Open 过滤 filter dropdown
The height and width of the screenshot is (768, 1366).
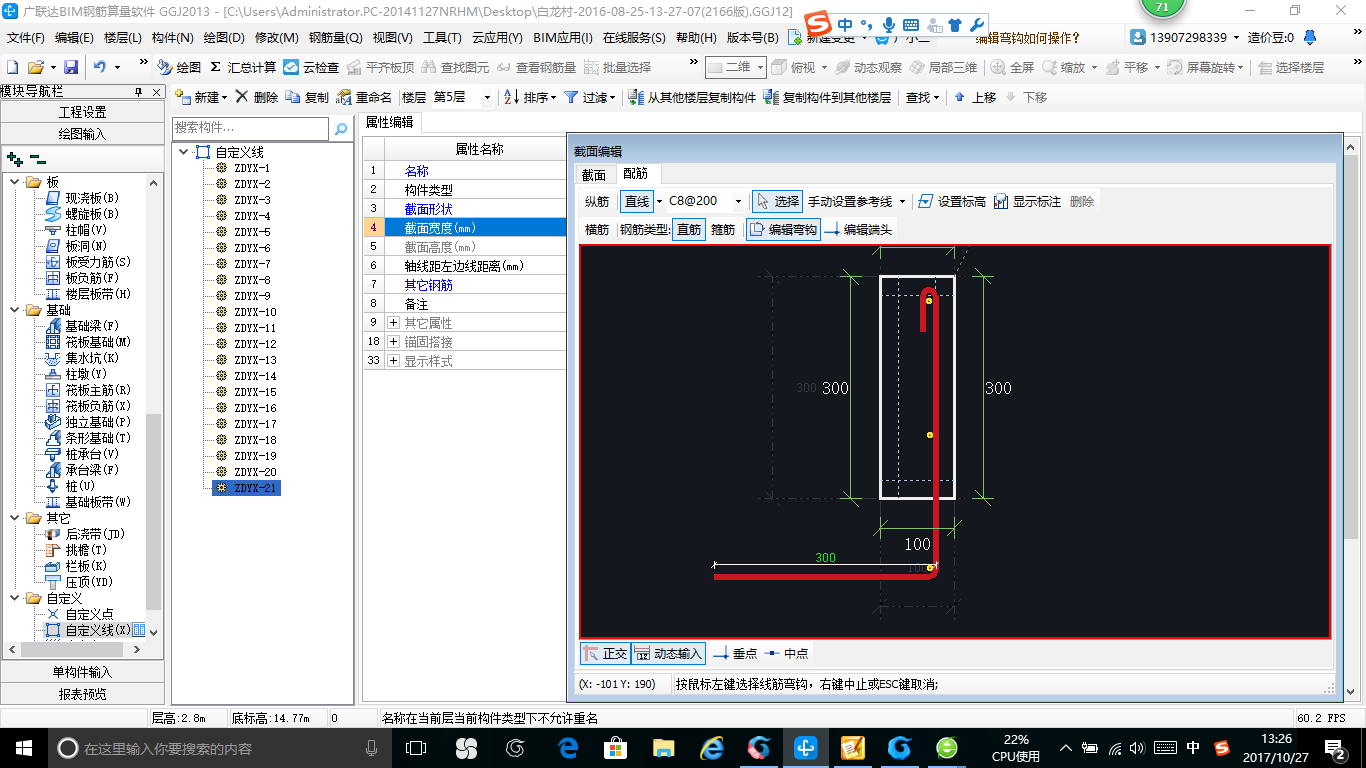(591, 97)
